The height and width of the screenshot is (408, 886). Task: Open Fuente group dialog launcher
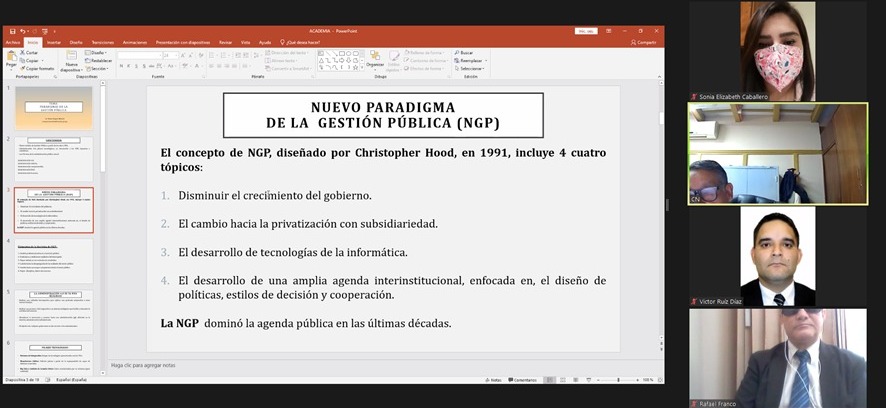[x=203, y=76]
